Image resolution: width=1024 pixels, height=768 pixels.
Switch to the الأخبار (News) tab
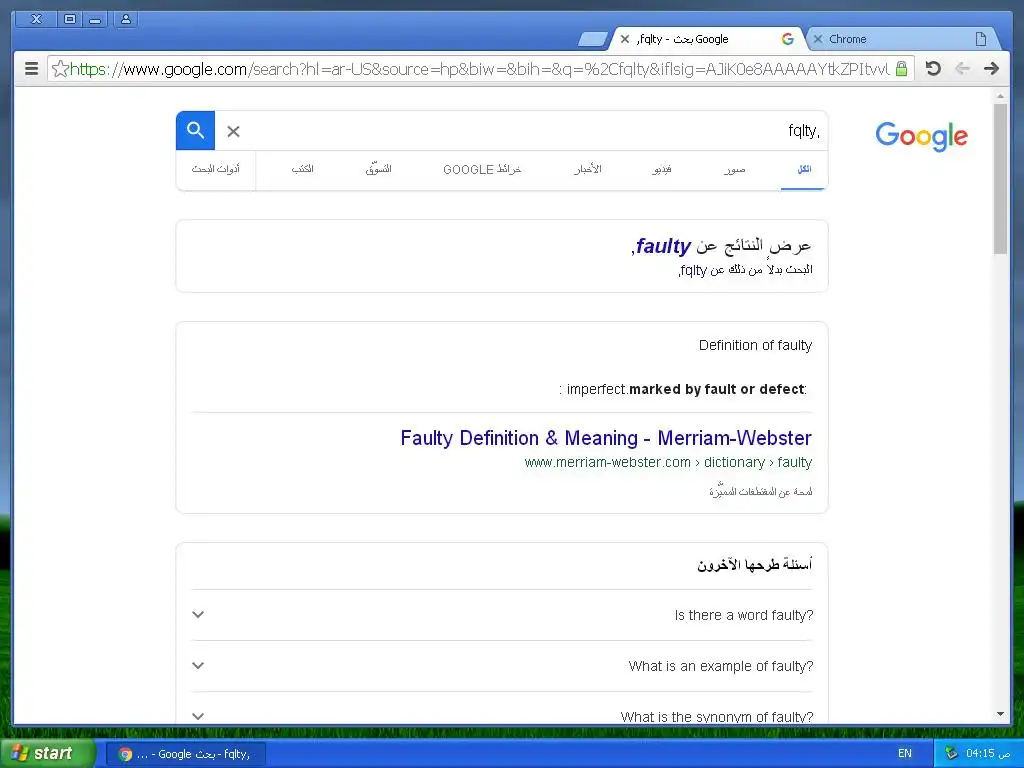point(587,169)
